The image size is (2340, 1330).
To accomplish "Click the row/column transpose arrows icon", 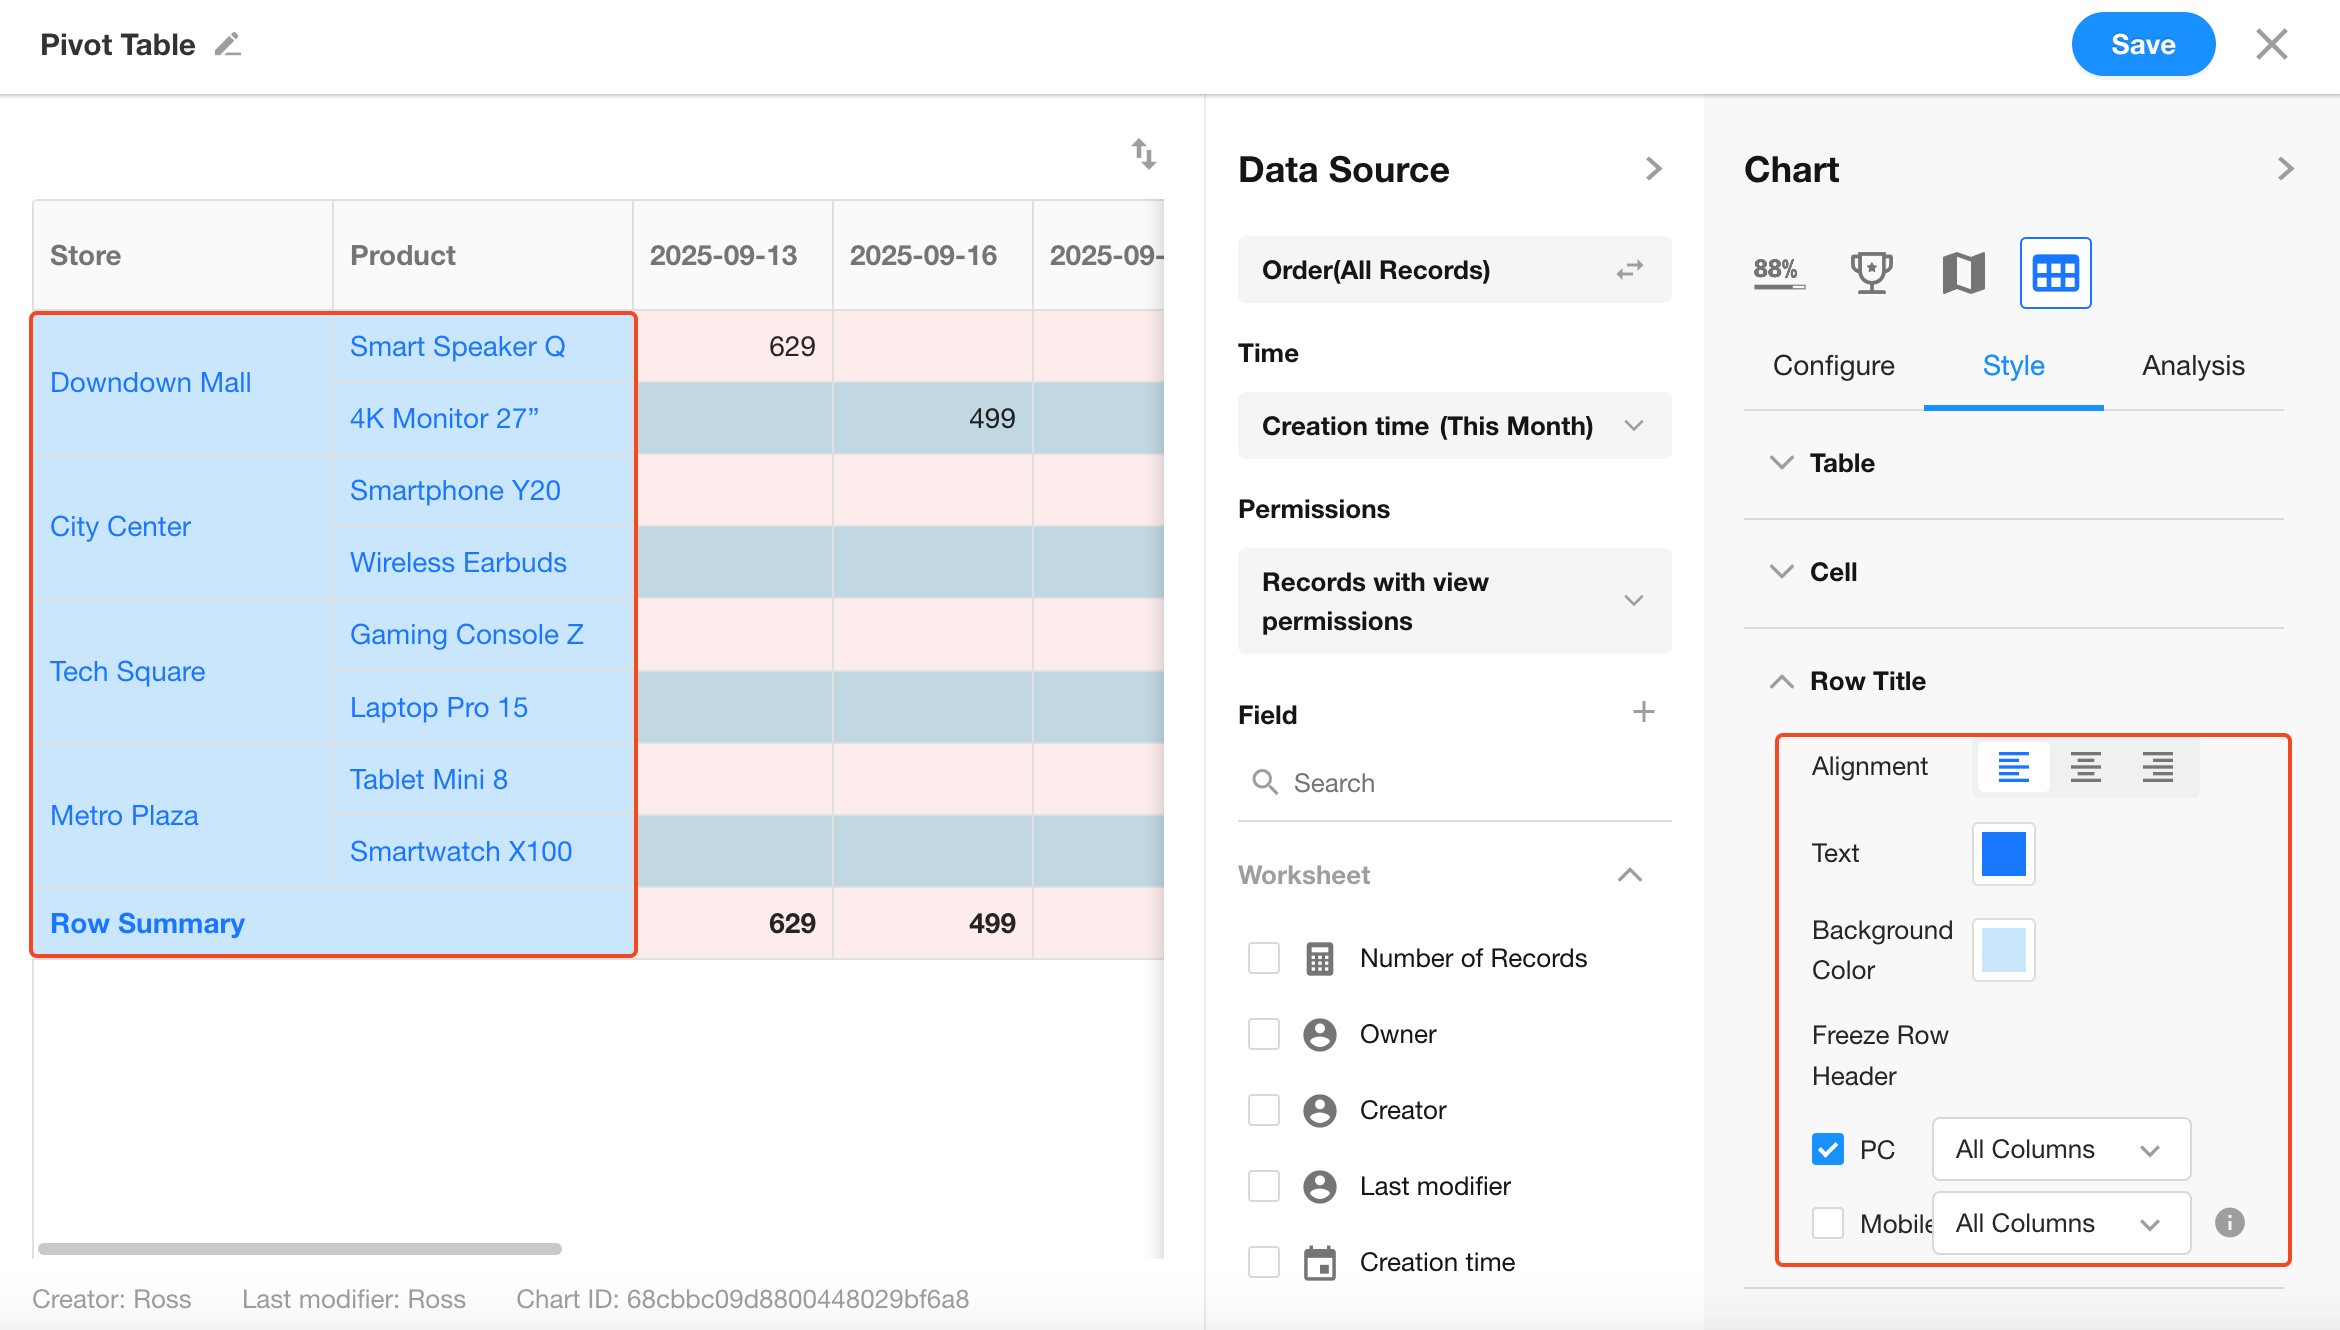I will point(1143,154).
